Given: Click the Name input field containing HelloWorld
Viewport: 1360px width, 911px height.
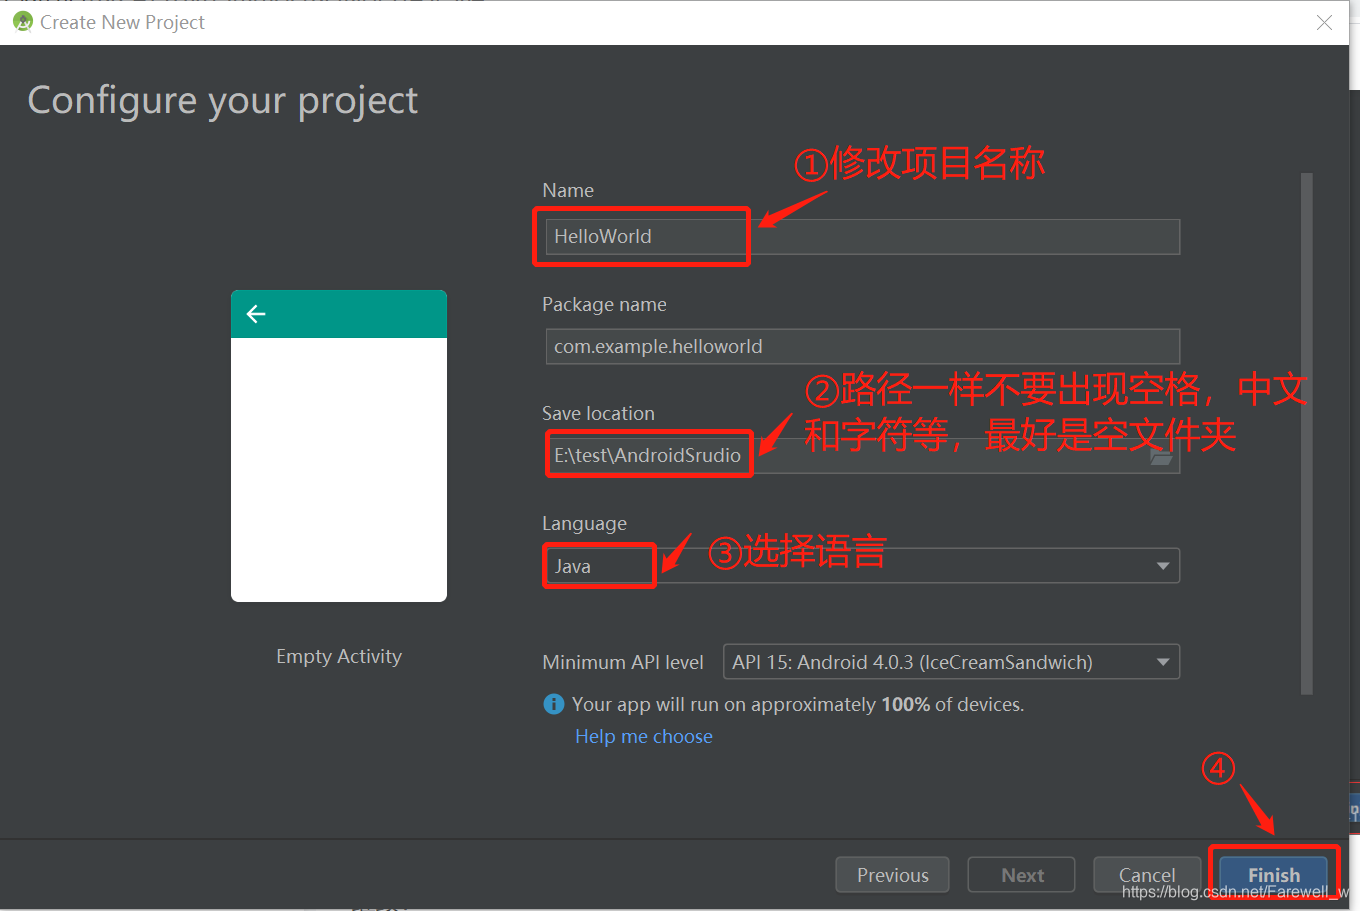Looking at the screenshot, I should click(862, 237).
